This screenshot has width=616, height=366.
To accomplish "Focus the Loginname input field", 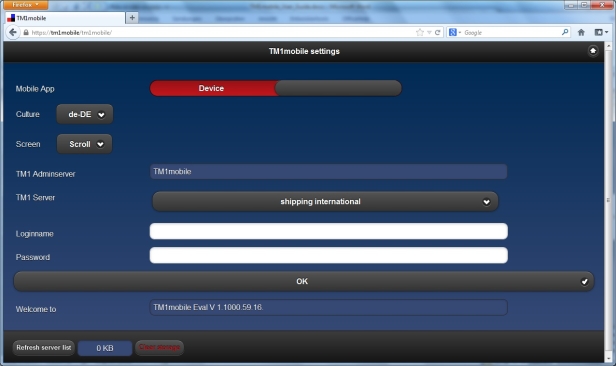I will [328, 231].
